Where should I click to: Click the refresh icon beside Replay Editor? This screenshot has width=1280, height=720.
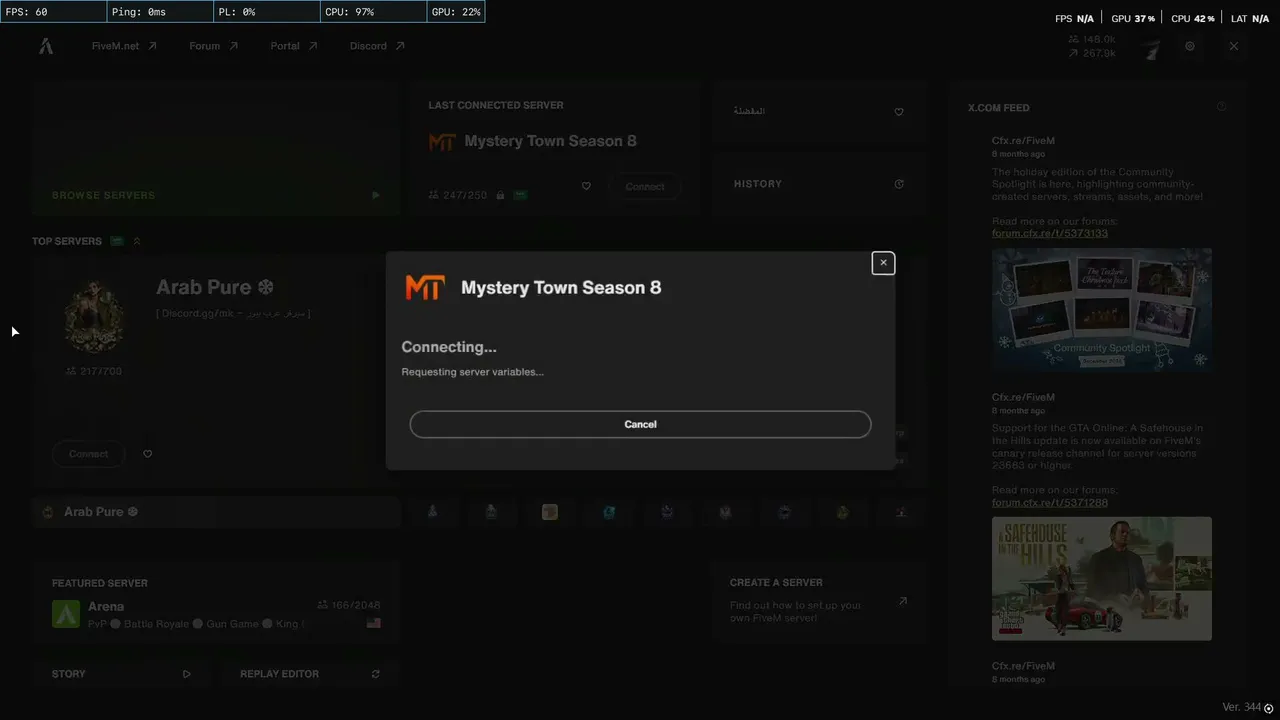376,674
